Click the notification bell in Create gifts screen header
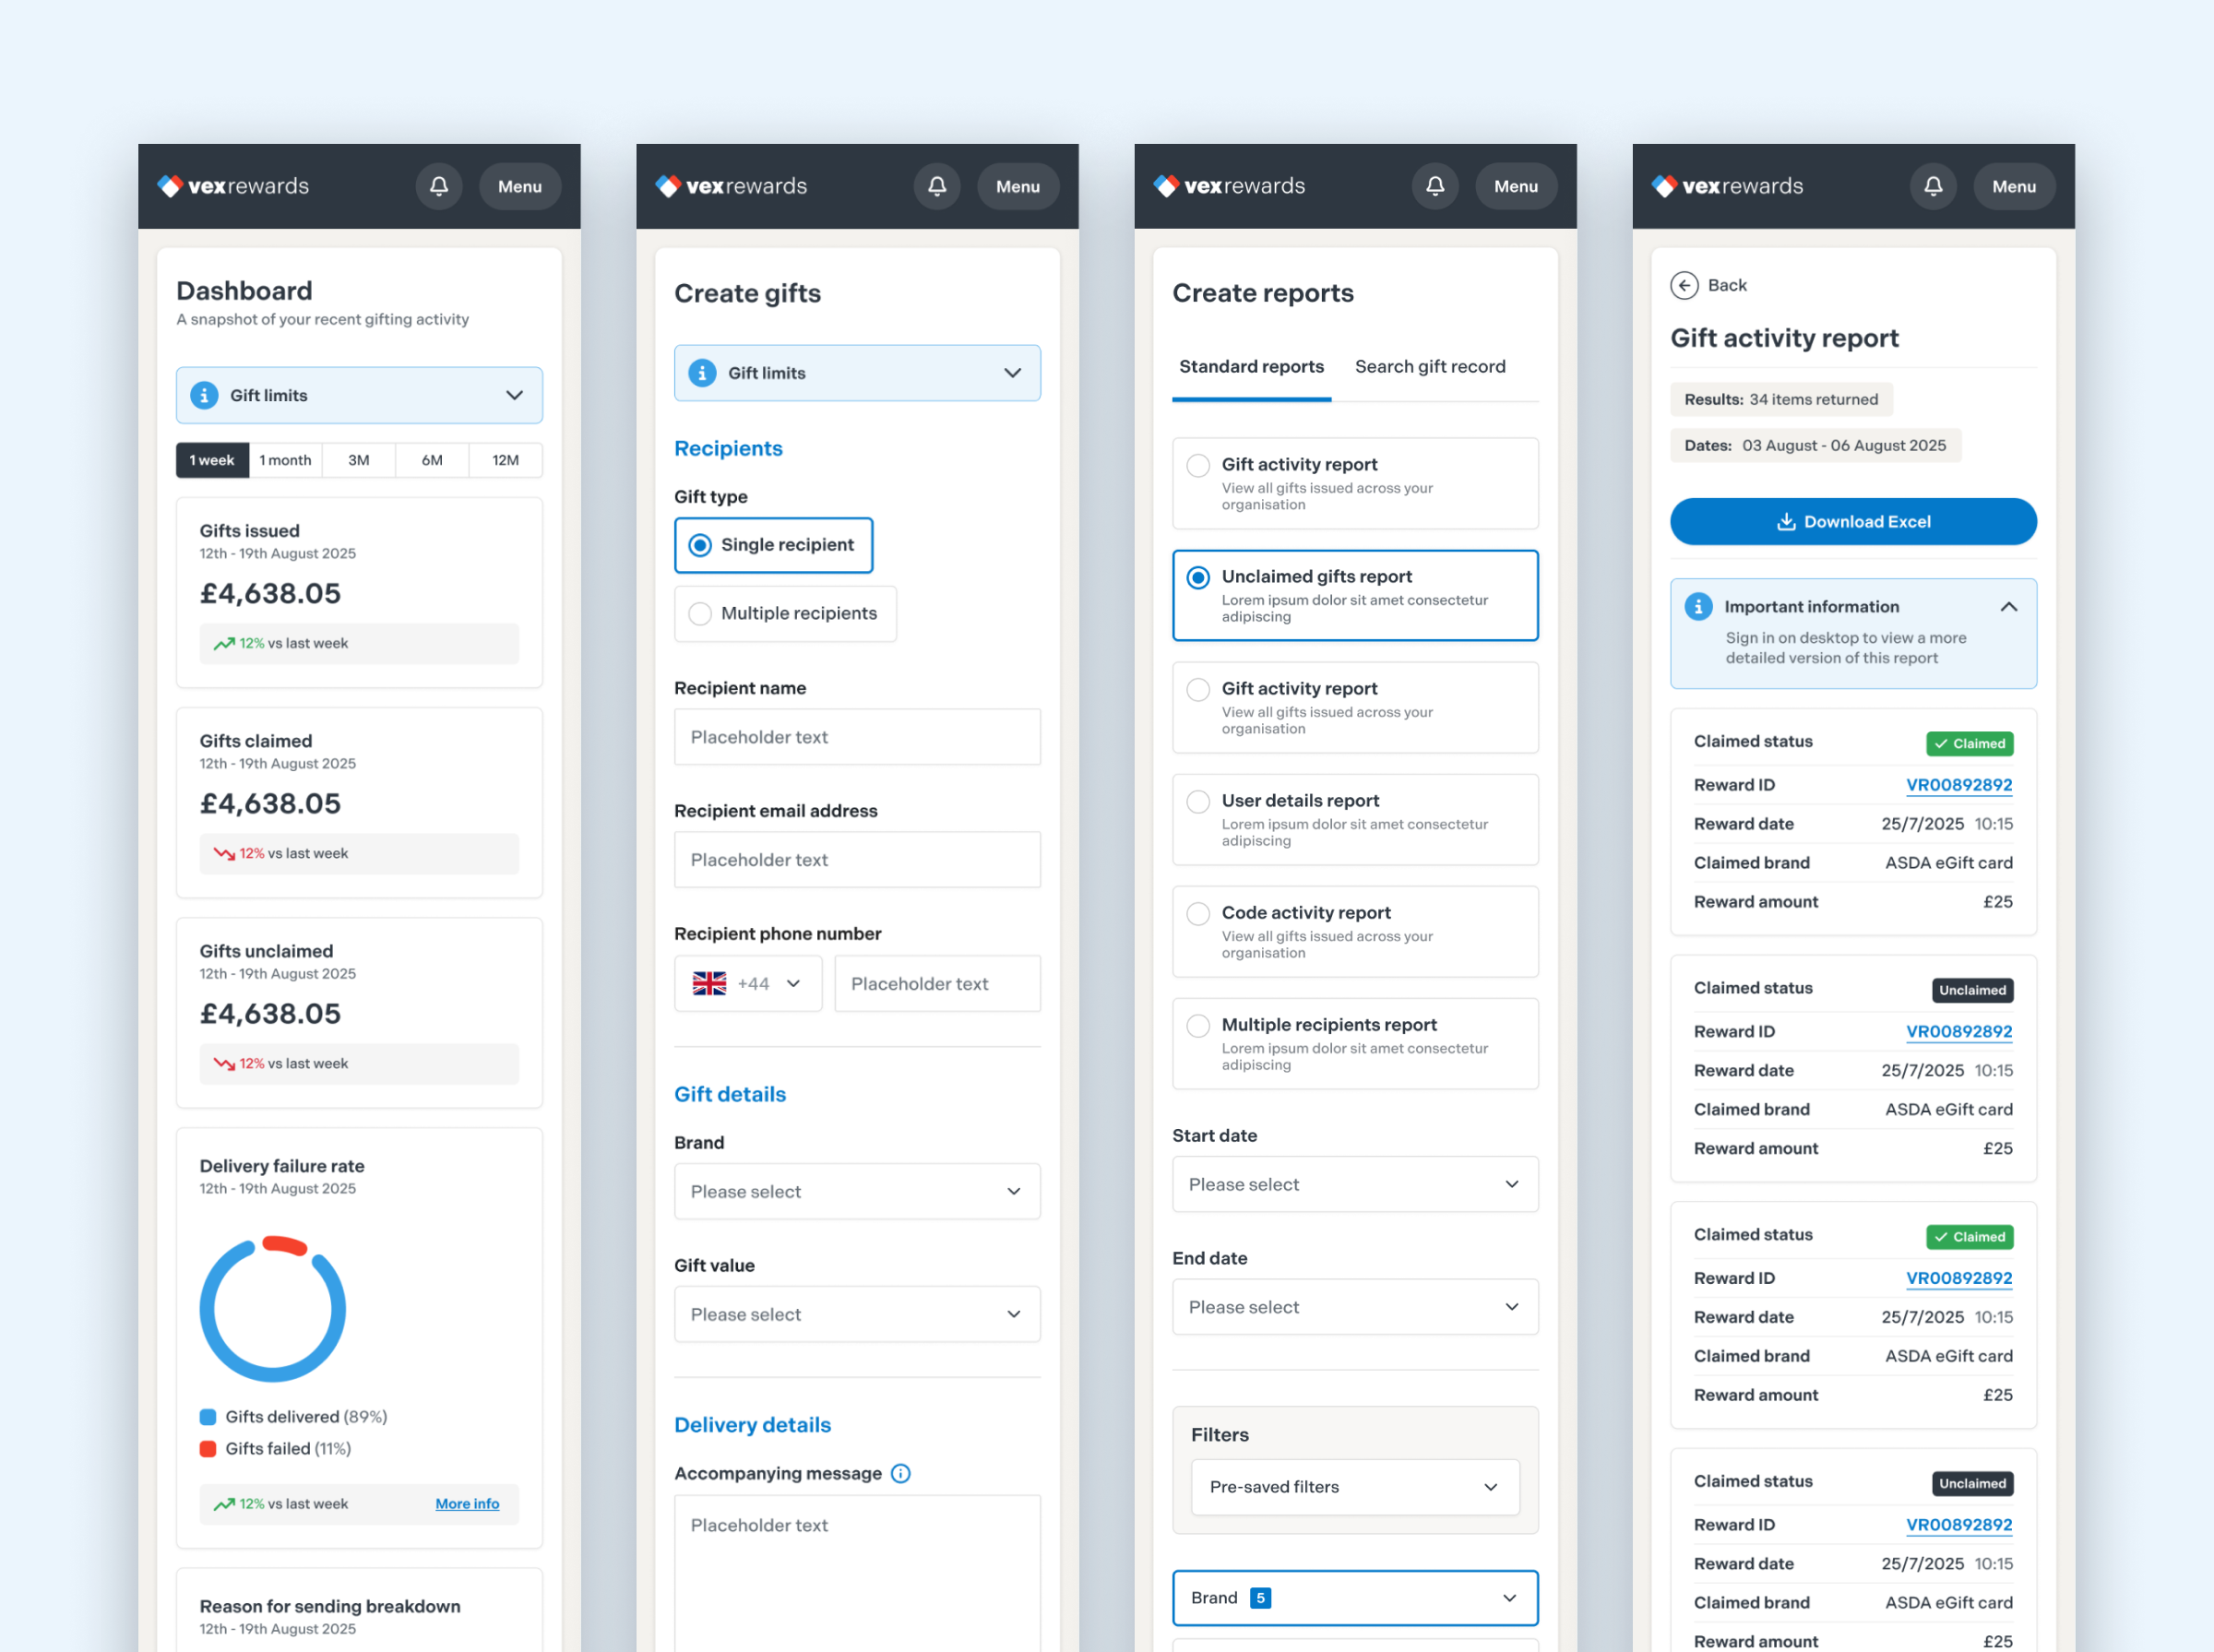Screen dimensions: 2214x1652 click(x=937, y=186)
